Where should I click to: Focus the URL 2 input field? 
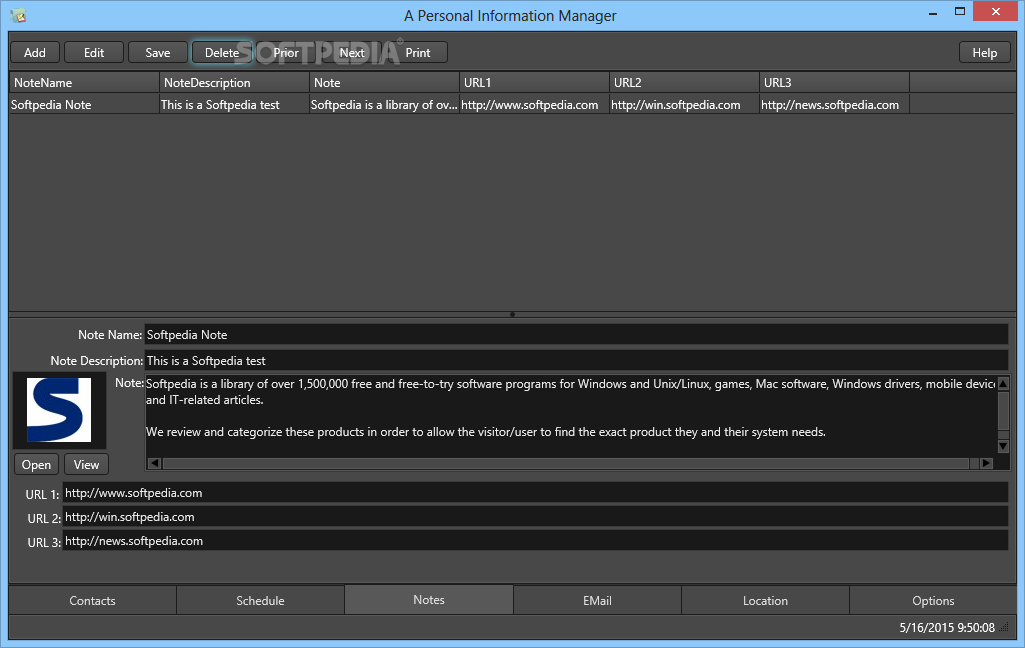[535, 517]
